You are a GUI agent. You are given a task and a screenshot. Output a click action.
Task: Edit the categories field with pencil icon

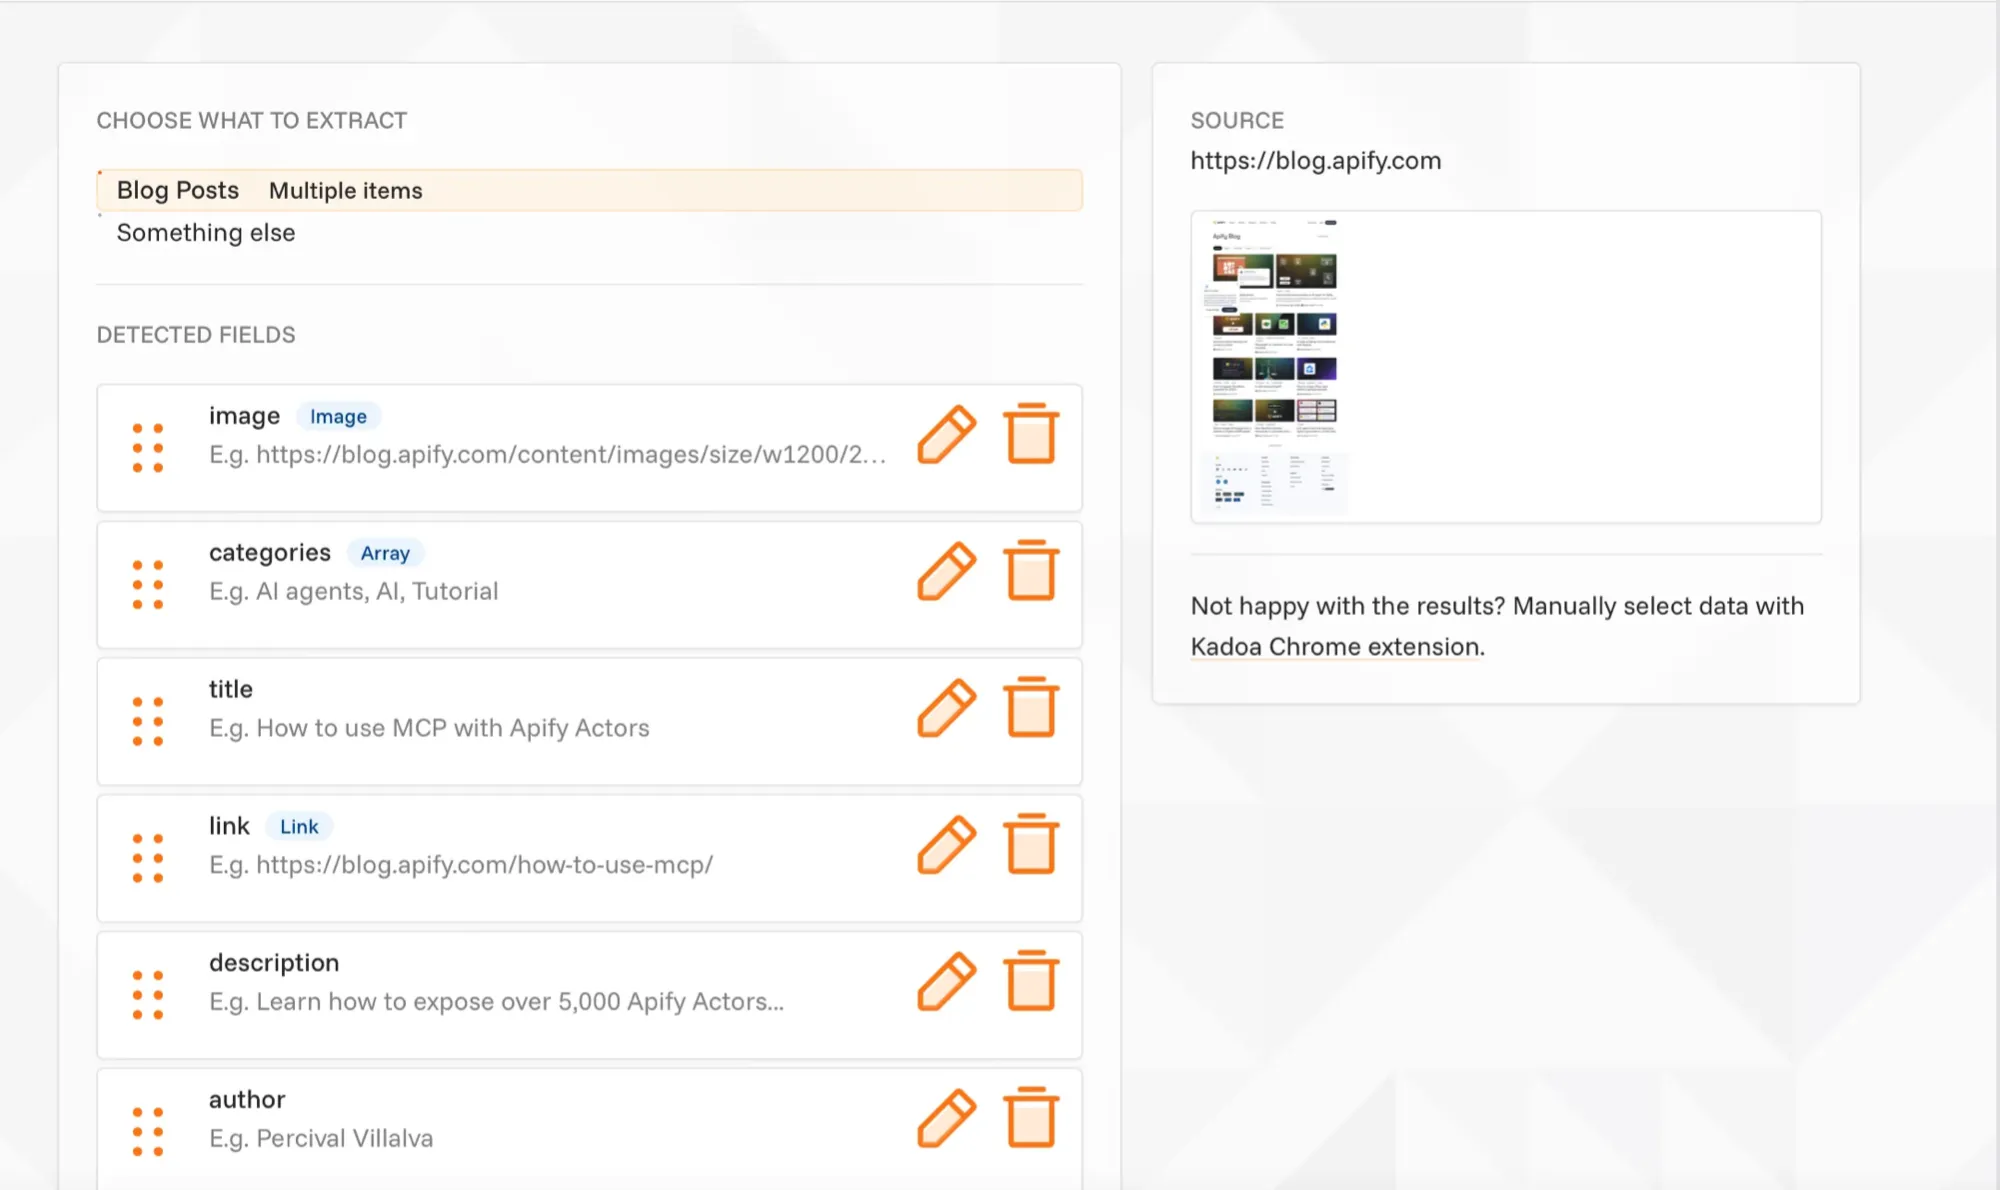point(946,571)
